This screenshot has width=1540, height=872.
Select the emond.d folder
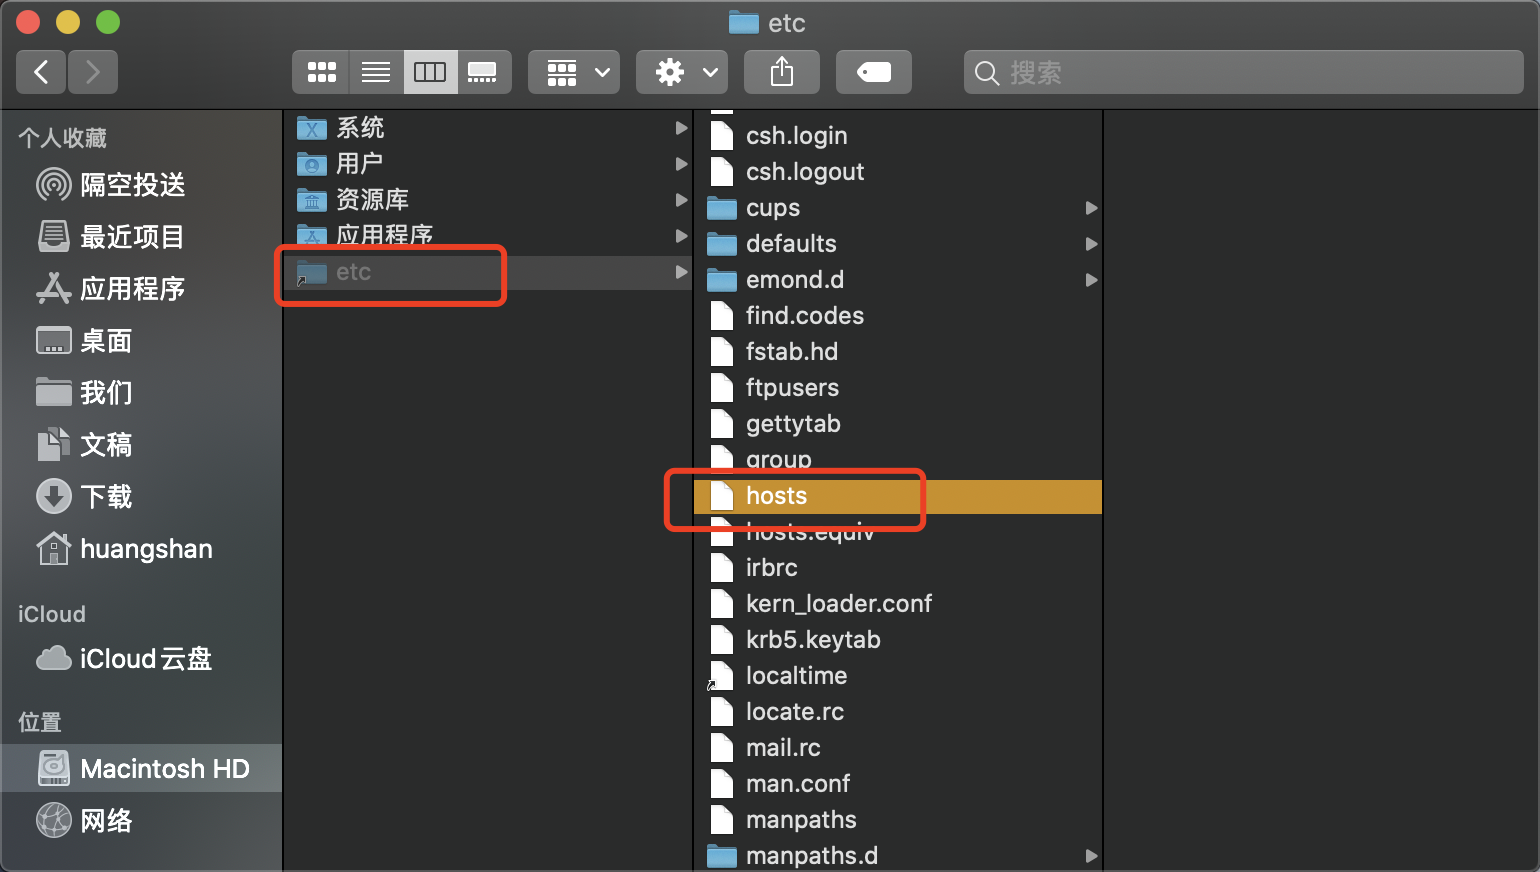898,280
